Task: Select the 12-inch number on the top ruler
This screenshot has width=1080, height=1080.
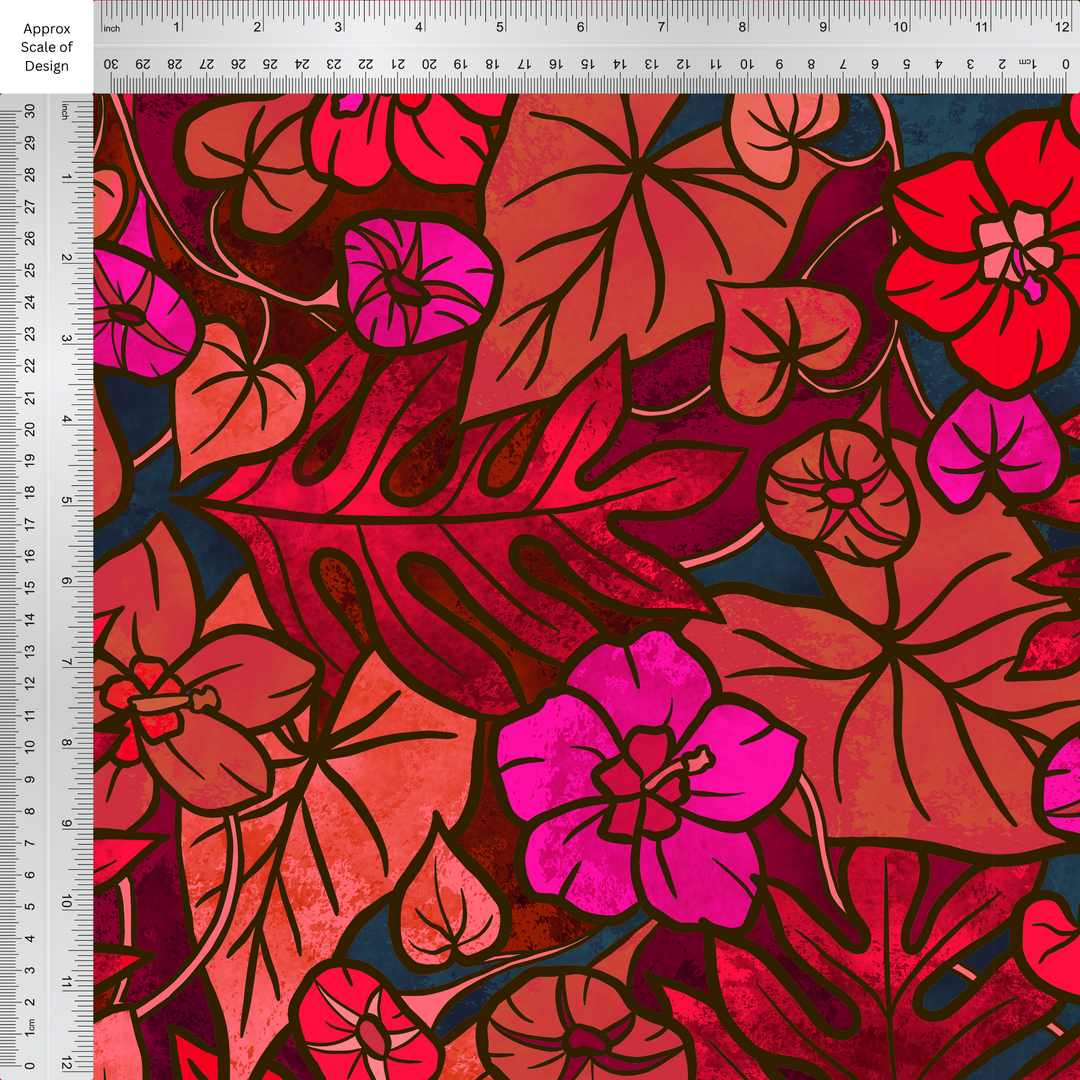Action: pyautogui.click(x=1061, y=27)
